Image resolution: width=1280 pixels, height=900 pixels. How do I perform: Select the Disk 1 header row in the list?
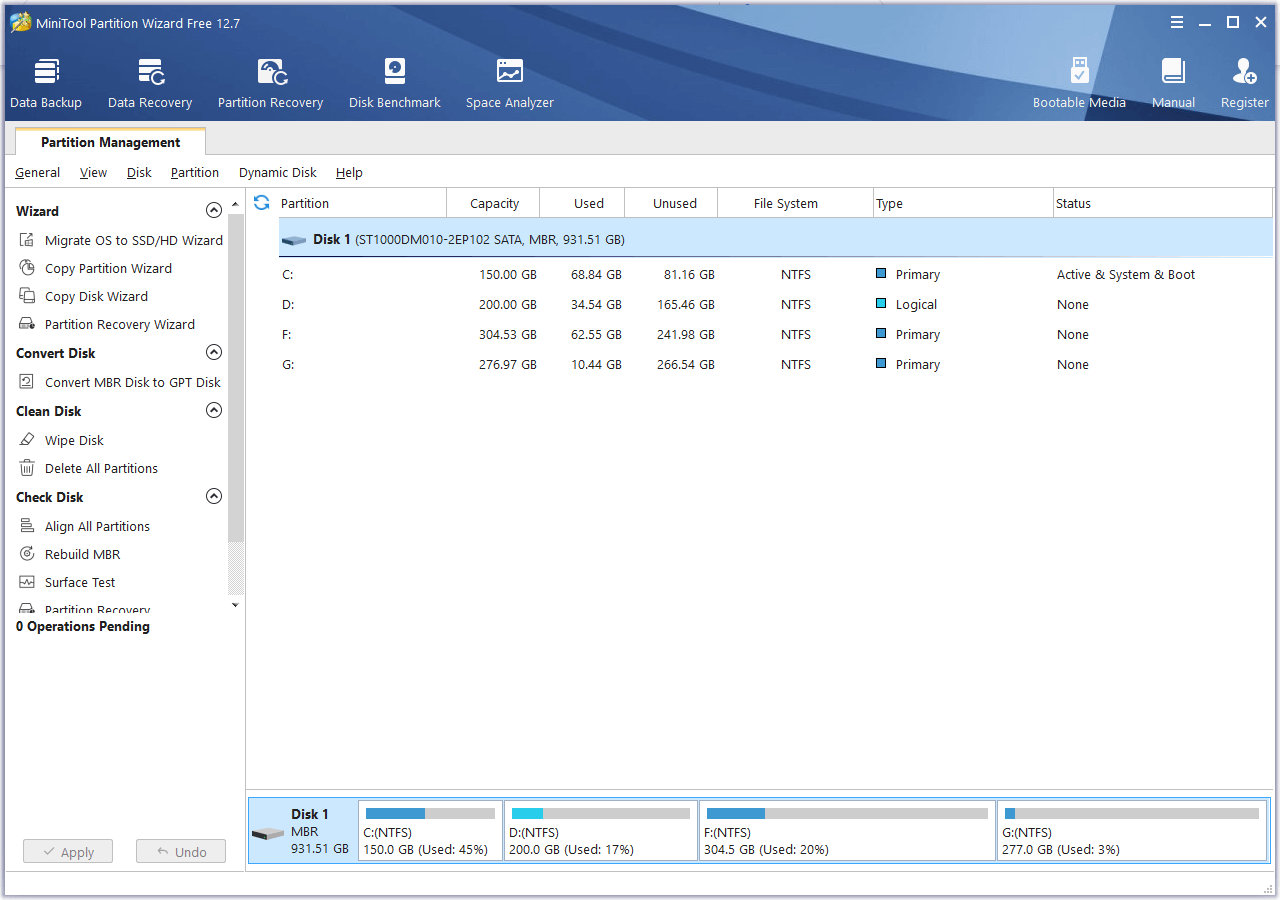[775, 240]
